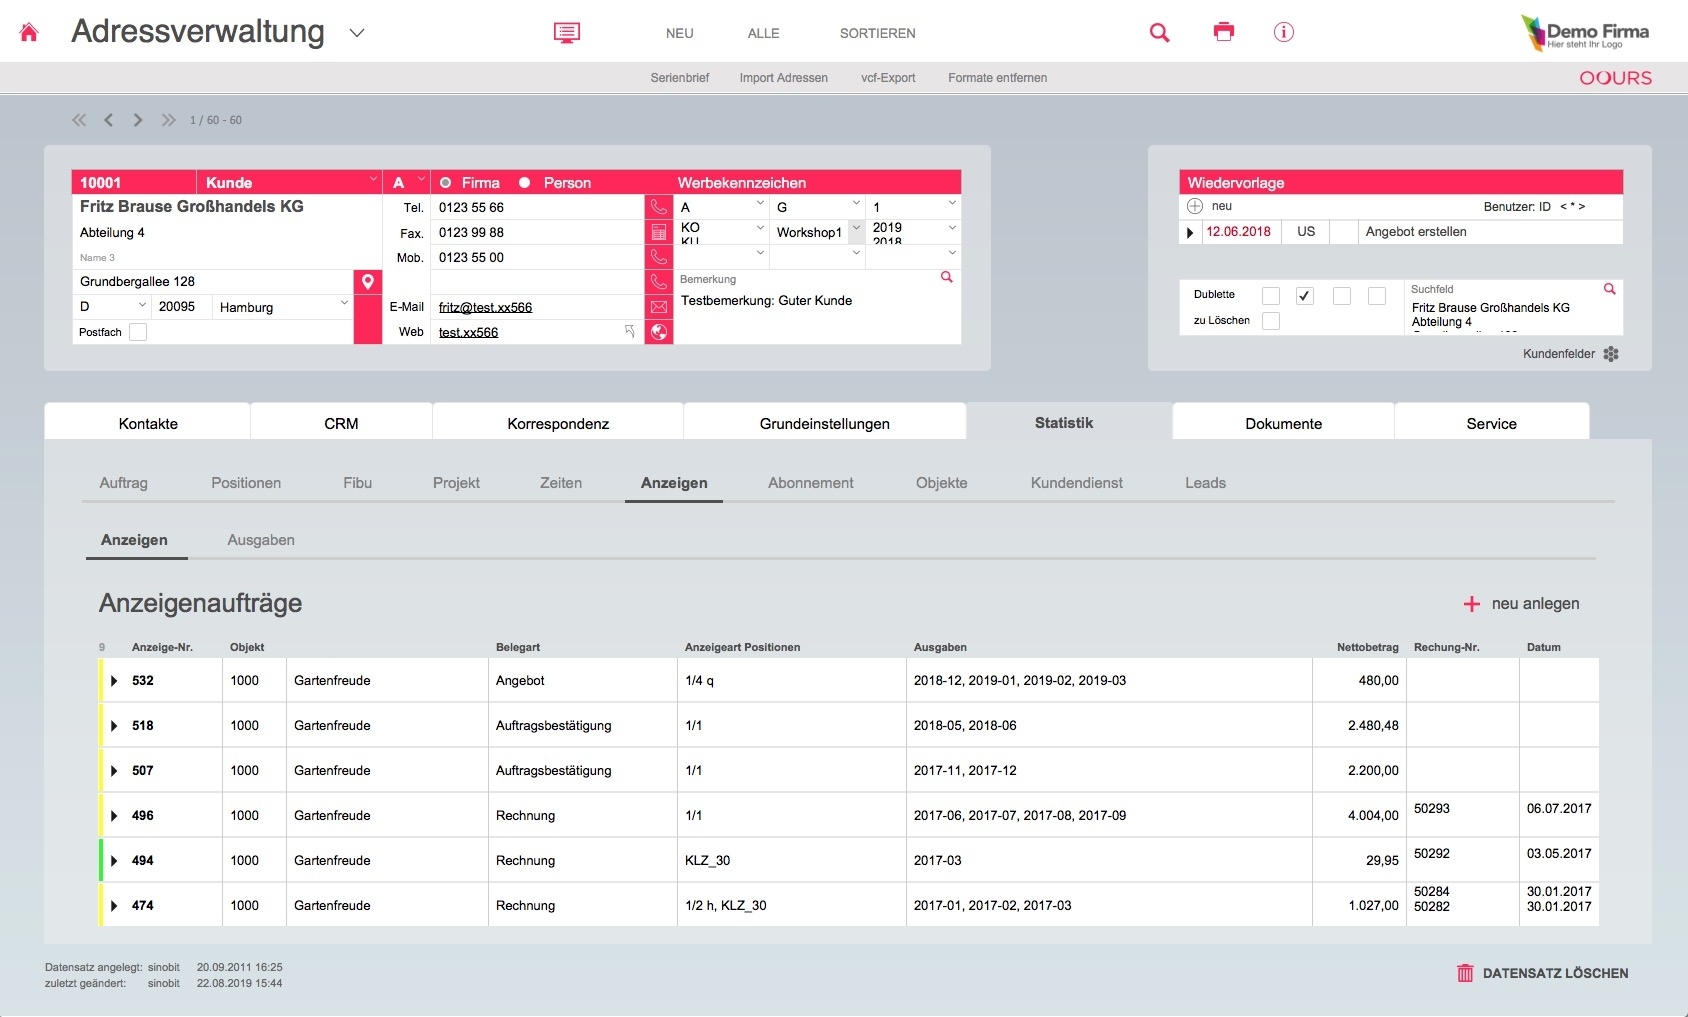
Task: Expand the row for Anzeige-Nr. 518
Action: 114,726
